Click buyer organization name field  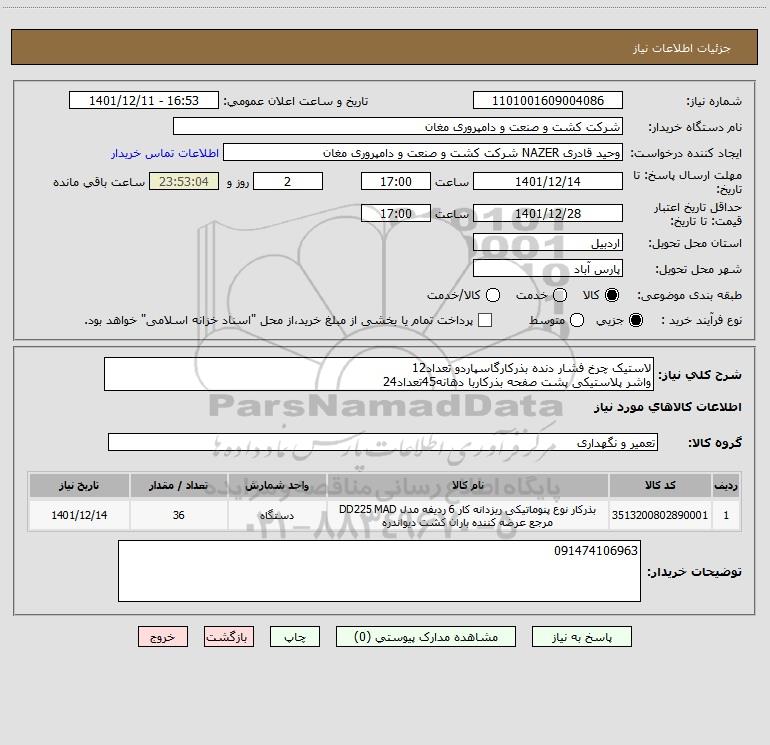click(x=398, y=127)
